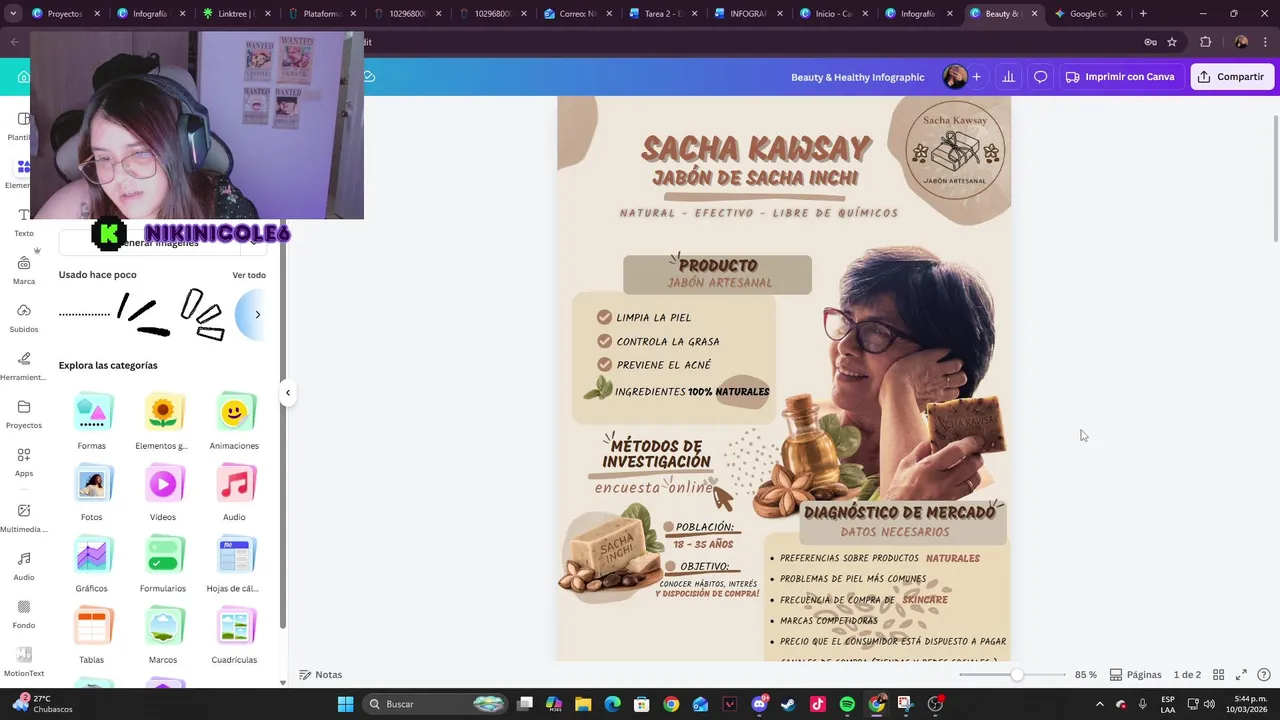Open the Subidos uploads panel
This screenshot has height=720, width=1280.
(24, 318)
